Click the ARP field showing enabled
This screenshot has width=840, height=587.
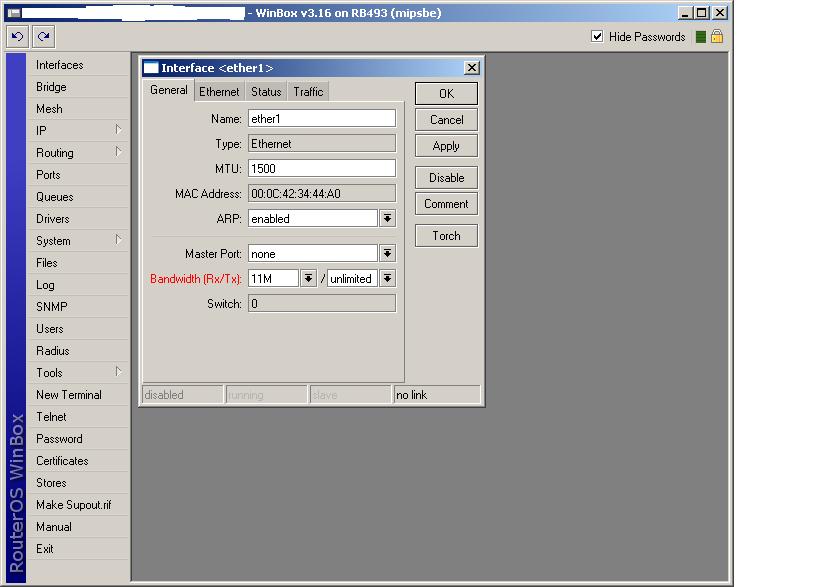pos(313,219)
